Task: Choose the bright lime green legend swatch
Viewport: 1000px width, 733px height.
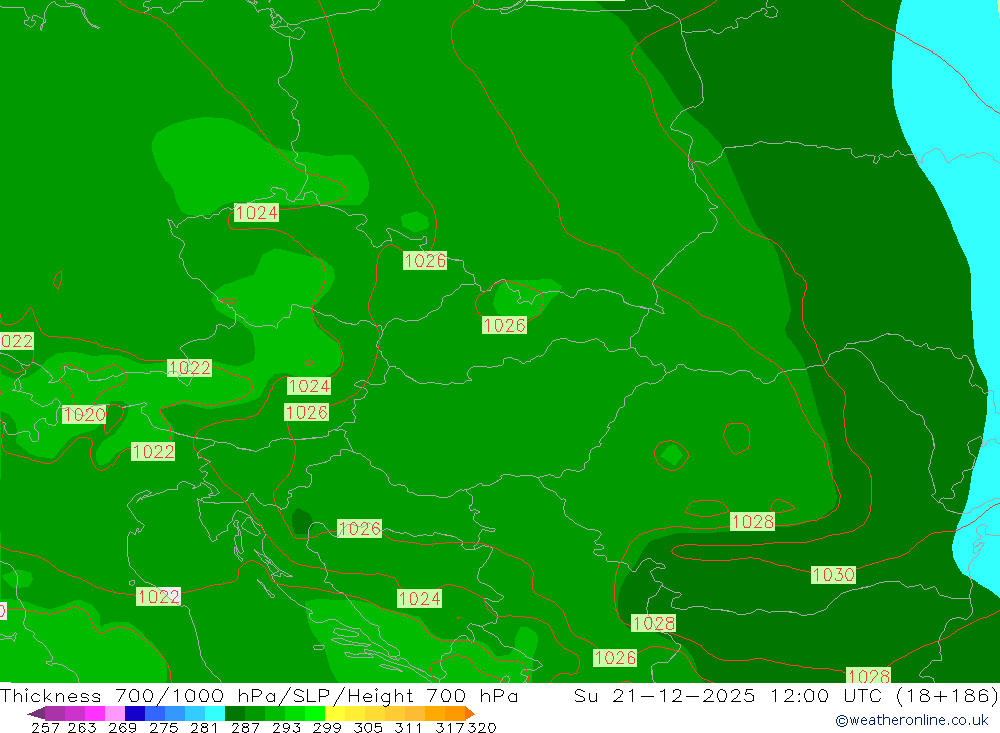Action: coord(315,713)
